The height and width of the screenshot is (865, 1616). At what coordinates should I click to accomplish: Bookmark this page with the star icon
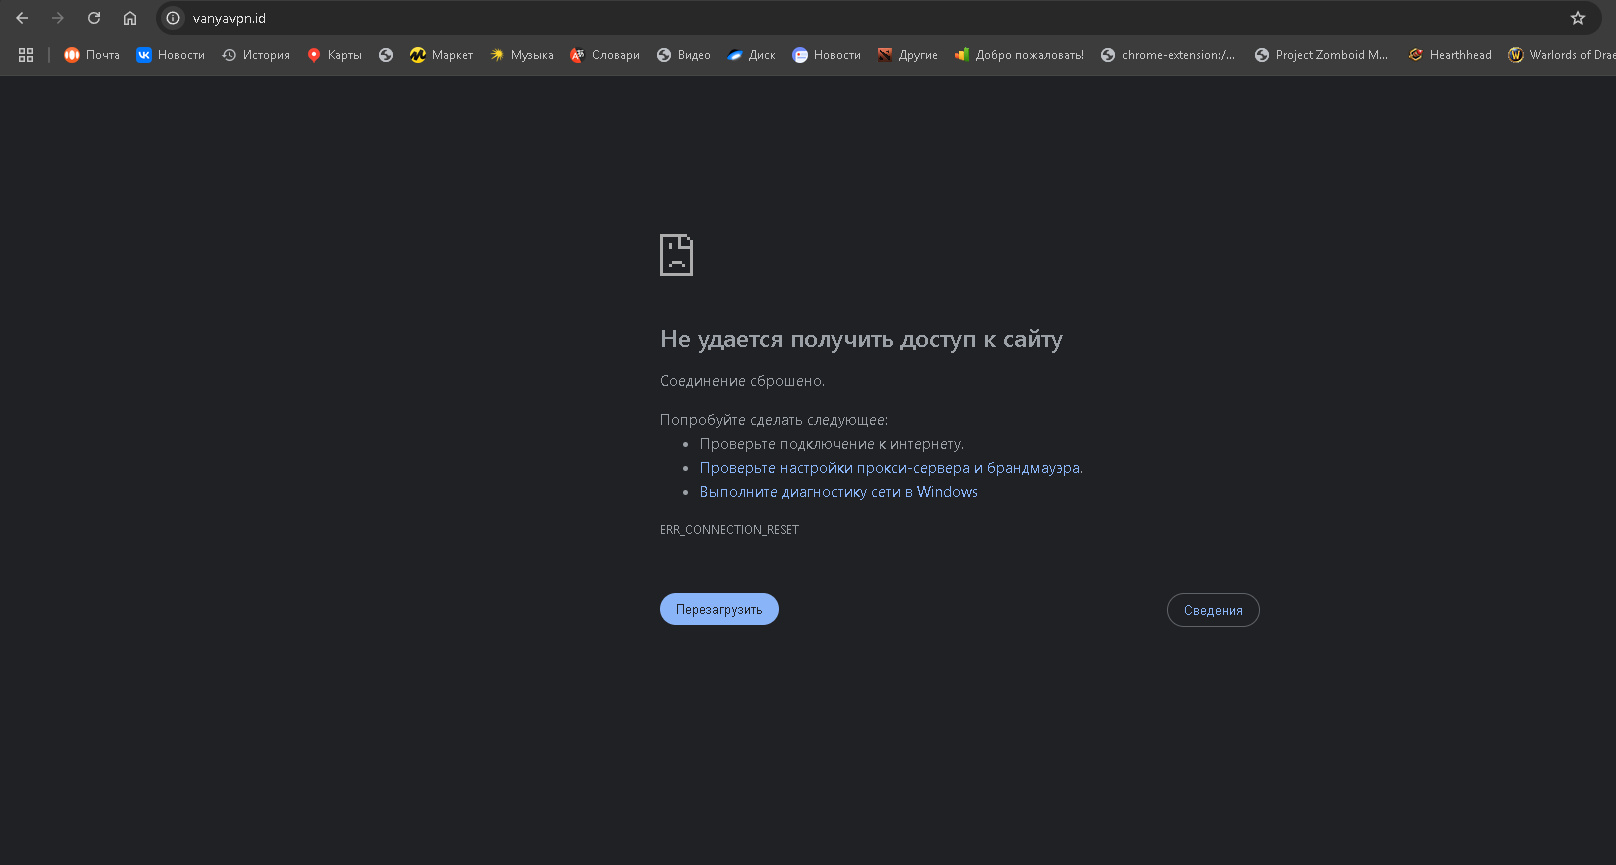(x=1578, y=18)
